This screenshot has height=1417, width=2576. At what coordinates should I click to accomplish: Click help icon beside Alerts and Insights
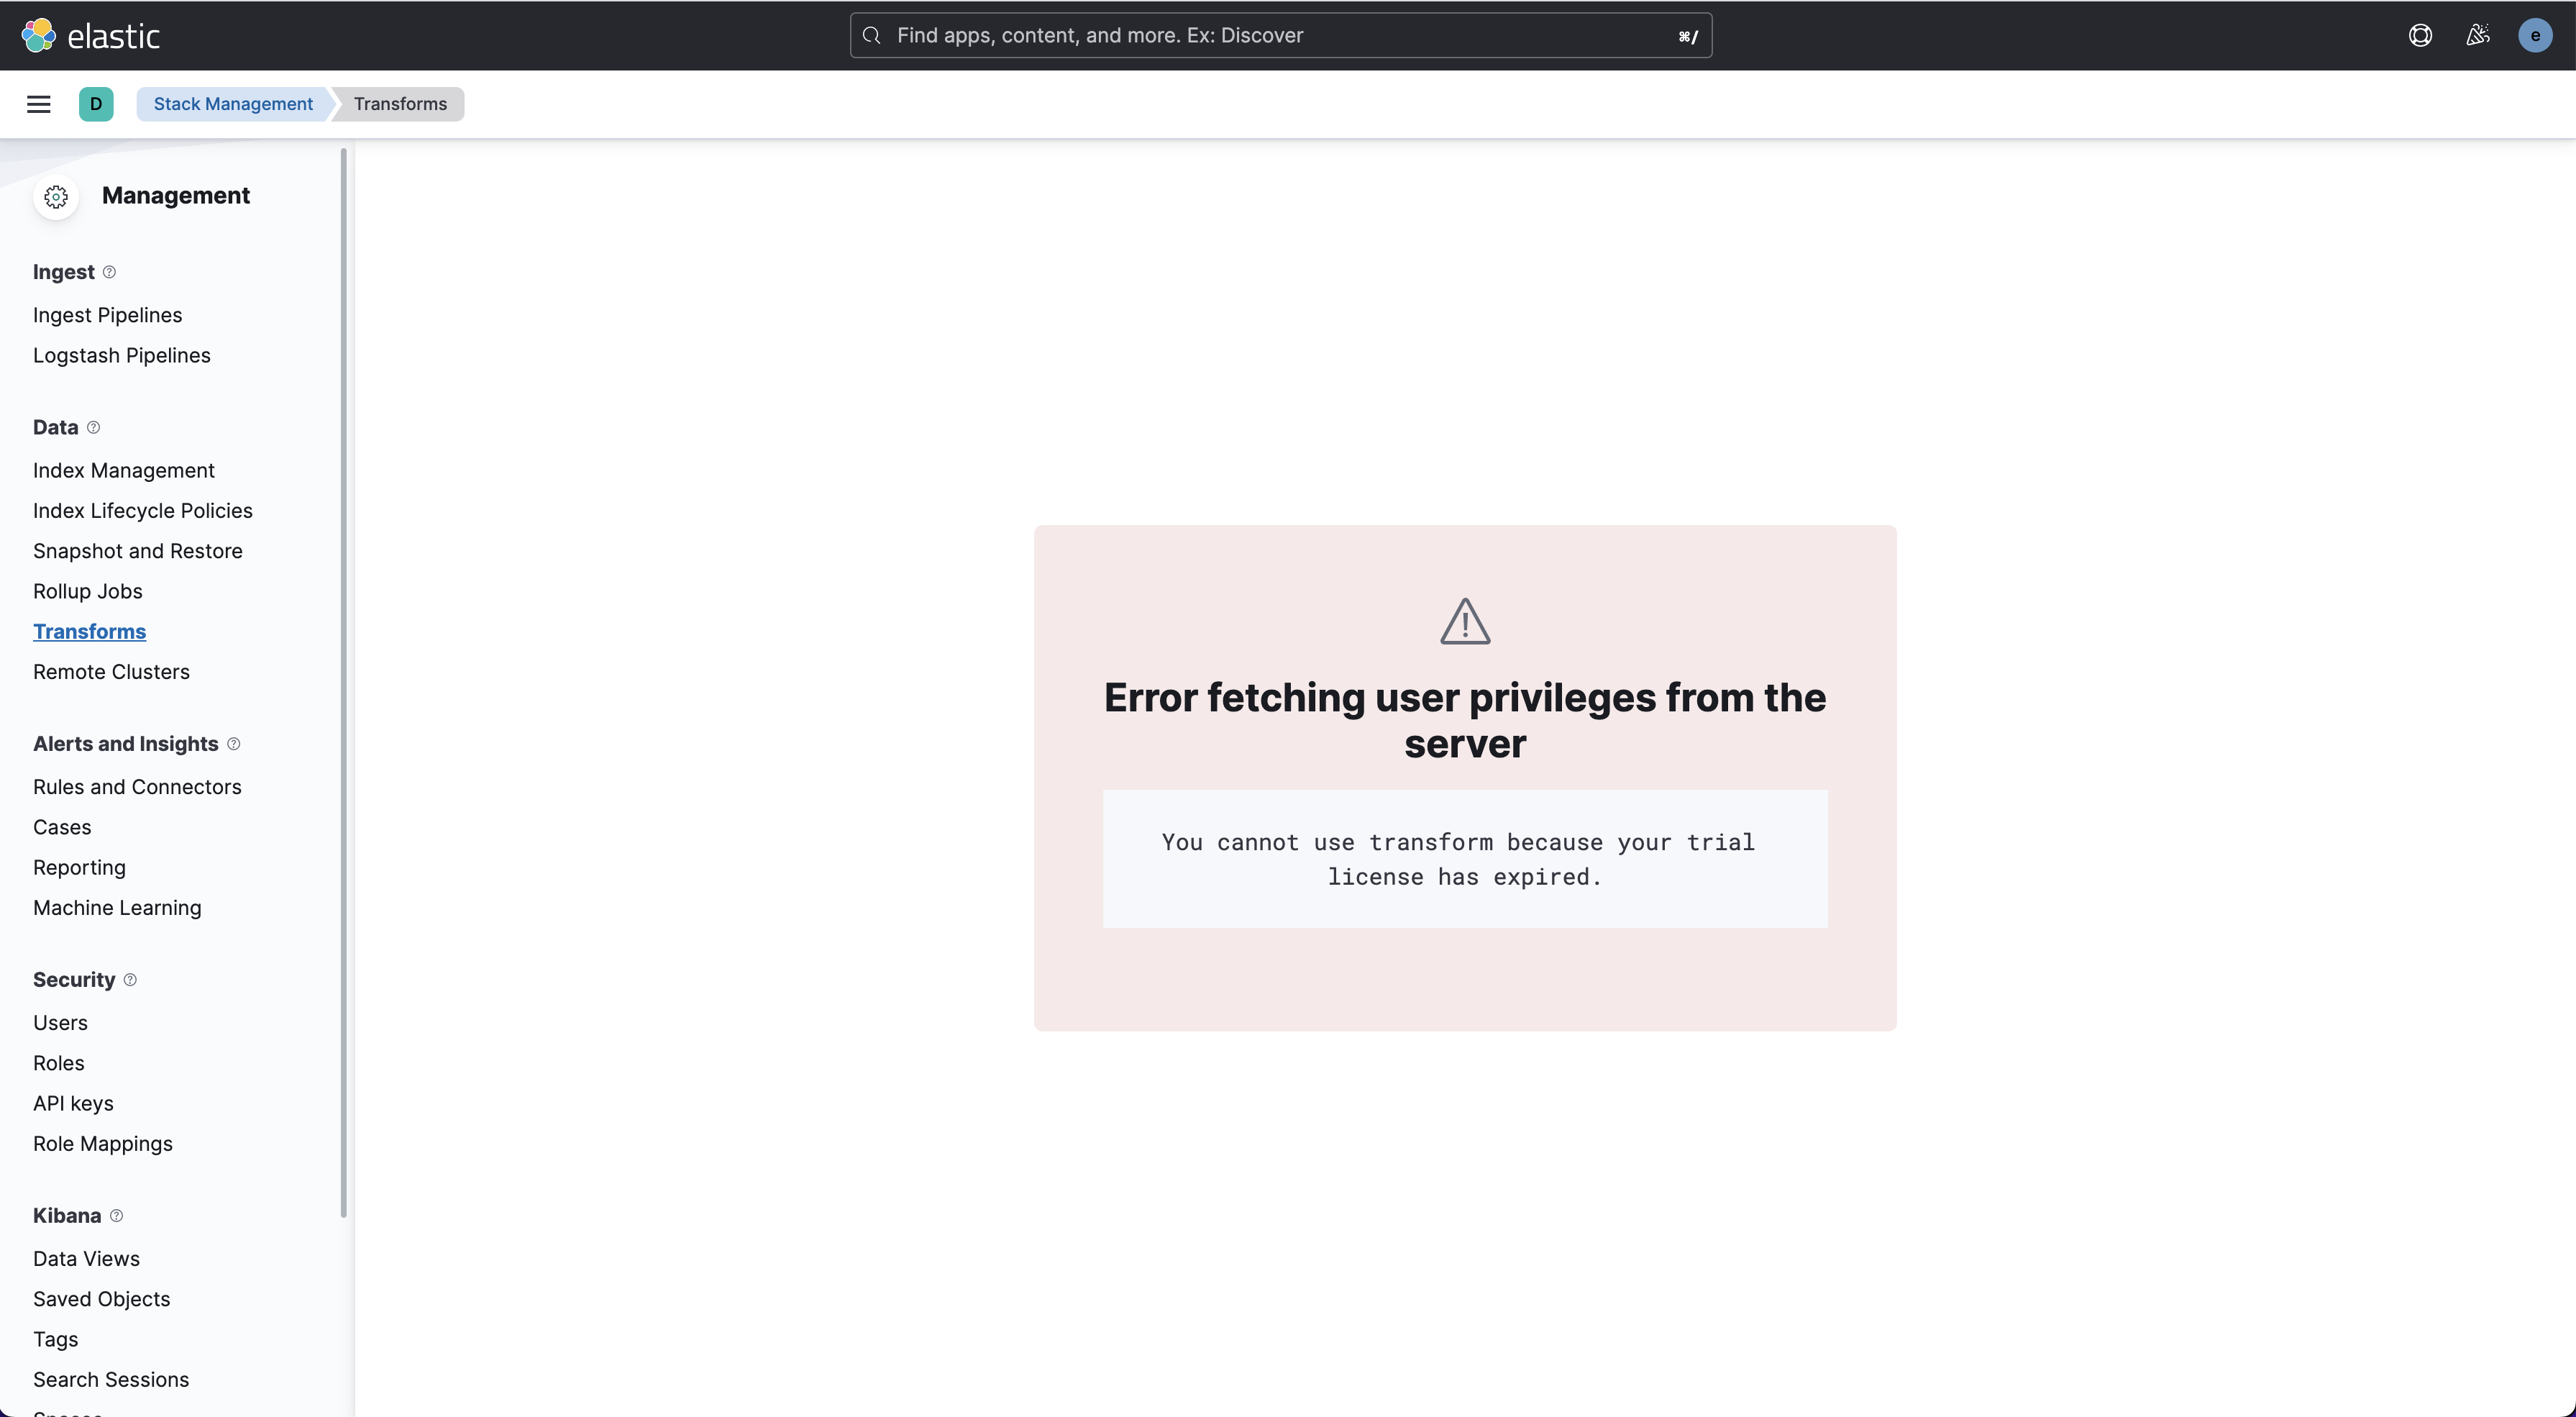(x=234, y=744)
